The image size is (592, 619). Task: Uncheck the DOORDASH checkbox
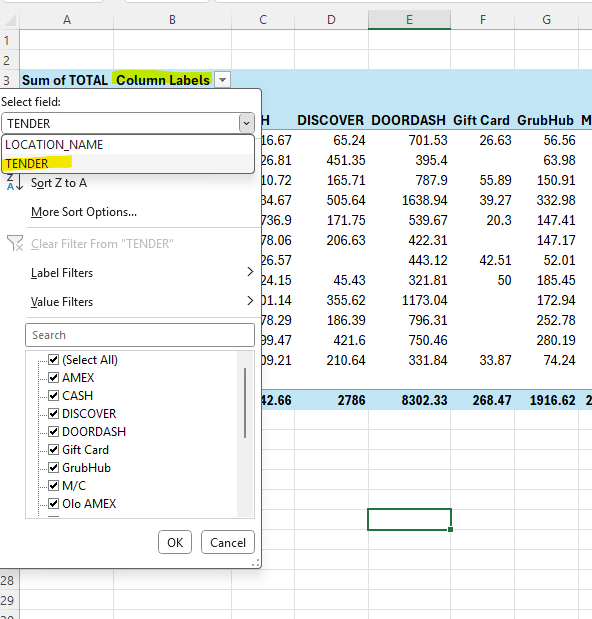pyautogui.click(x=53, y=431)
